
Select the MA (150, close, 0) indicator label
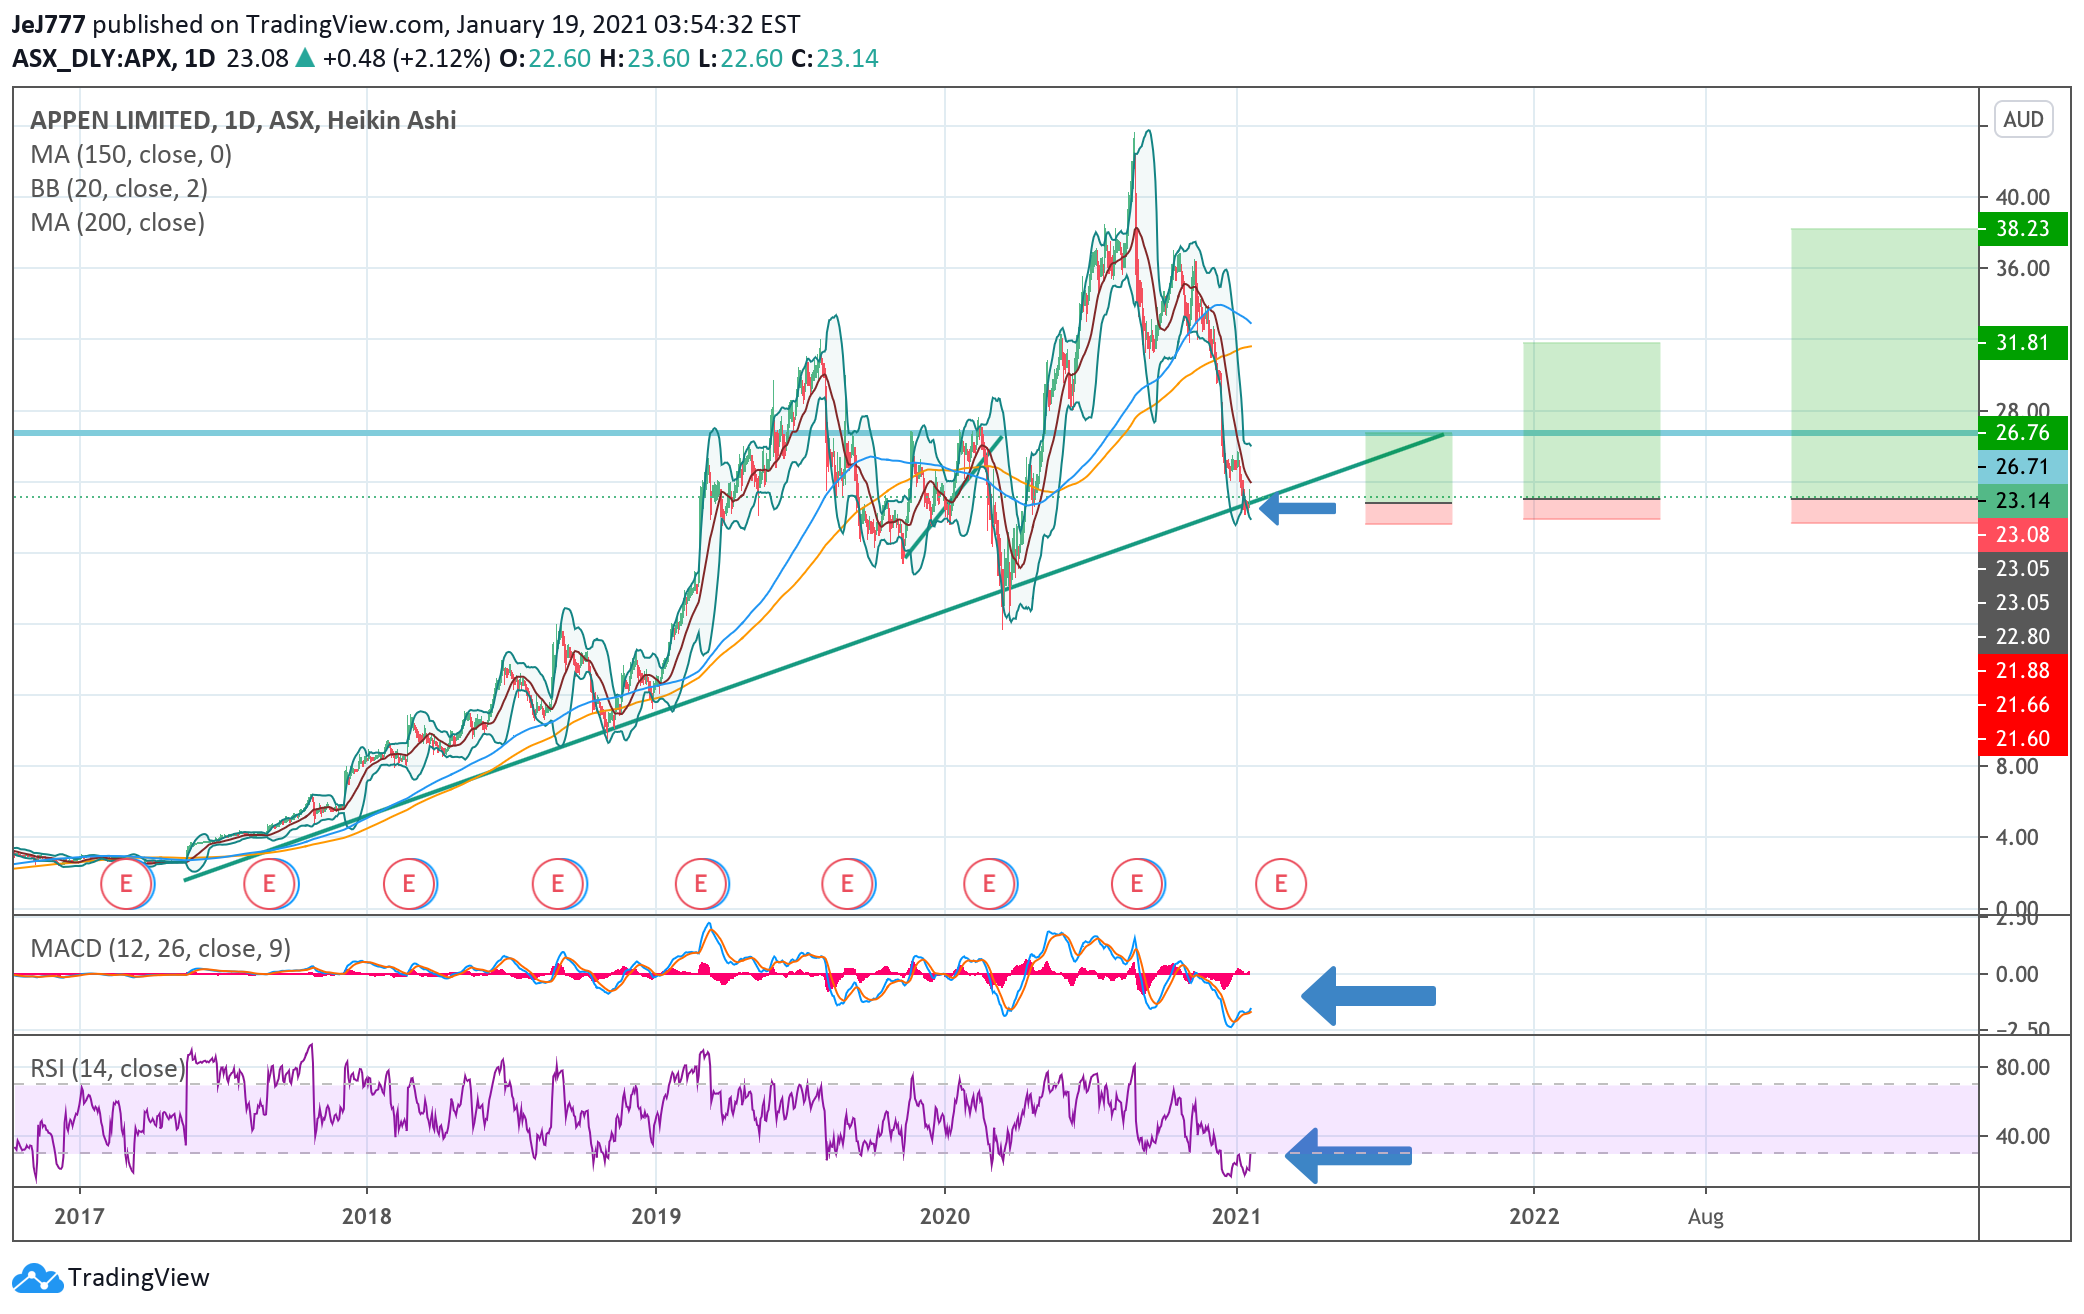point(131,155)
